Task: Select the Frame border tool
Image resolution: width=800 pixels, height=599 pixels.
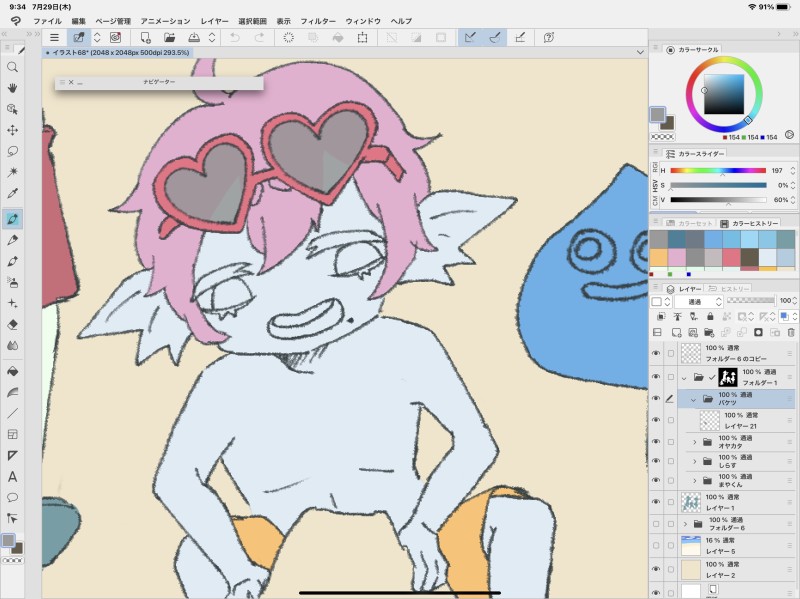Action: (12, 435)
